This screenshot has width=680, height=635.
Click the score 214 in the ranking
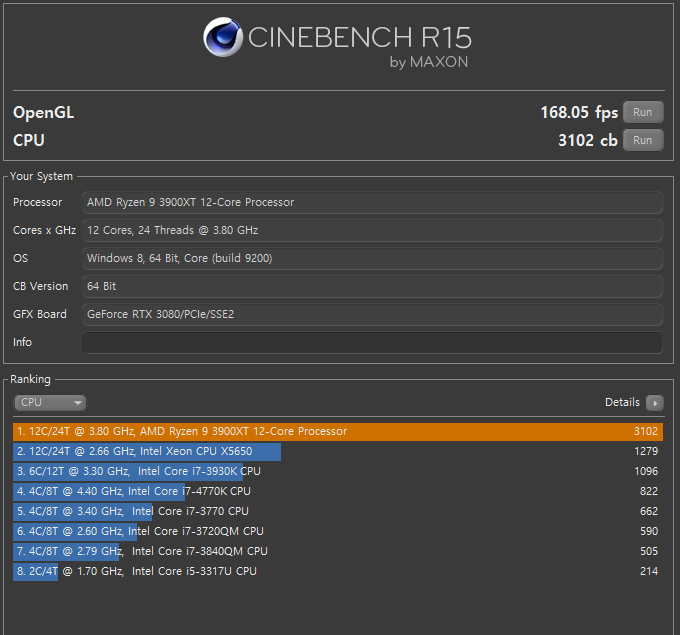pyautogui.click(x=649, y=571)
